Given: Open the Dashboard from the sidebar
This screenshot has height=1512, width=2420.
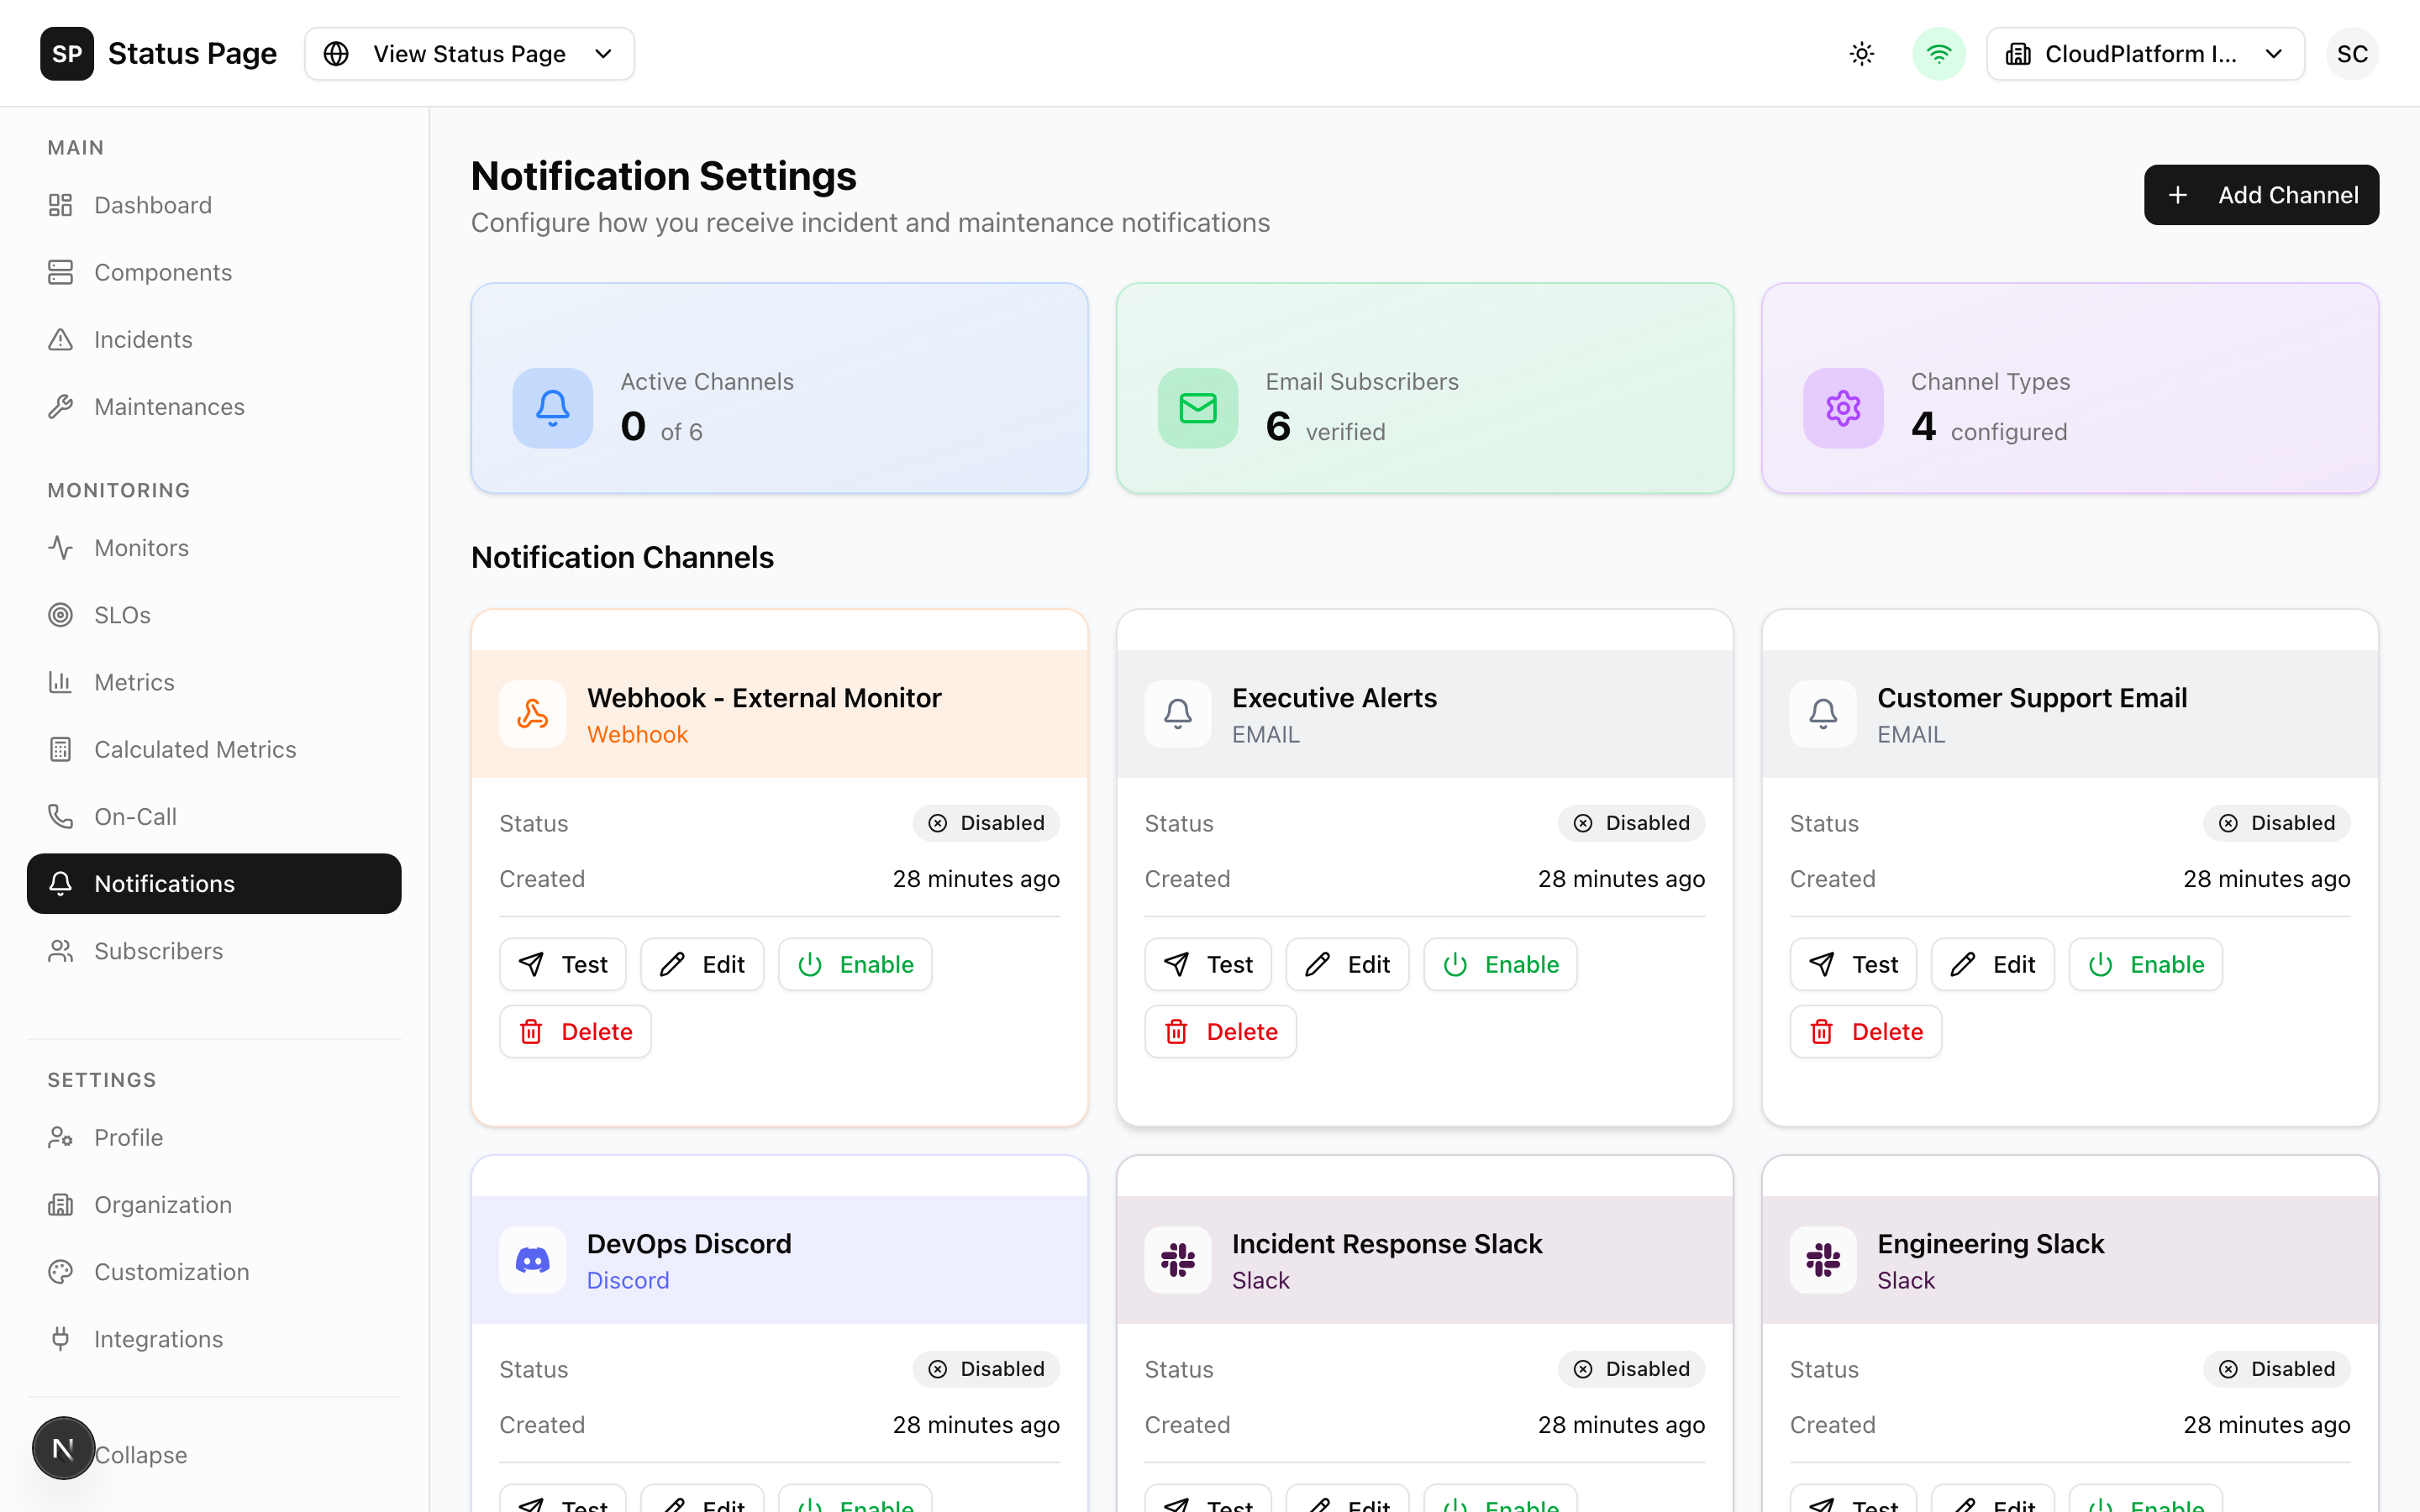Looking at the screenshot, I should [153, 204].
